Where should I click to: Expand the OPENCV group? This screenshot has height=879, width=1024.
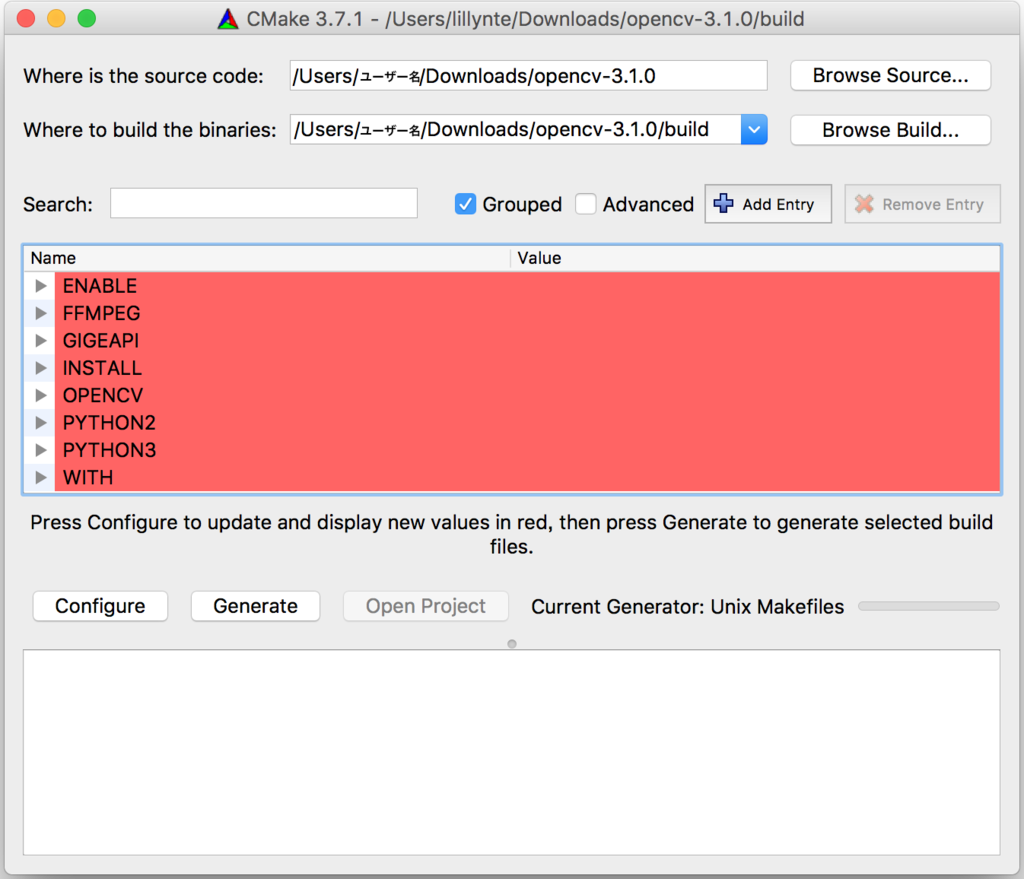click(40, 396)
